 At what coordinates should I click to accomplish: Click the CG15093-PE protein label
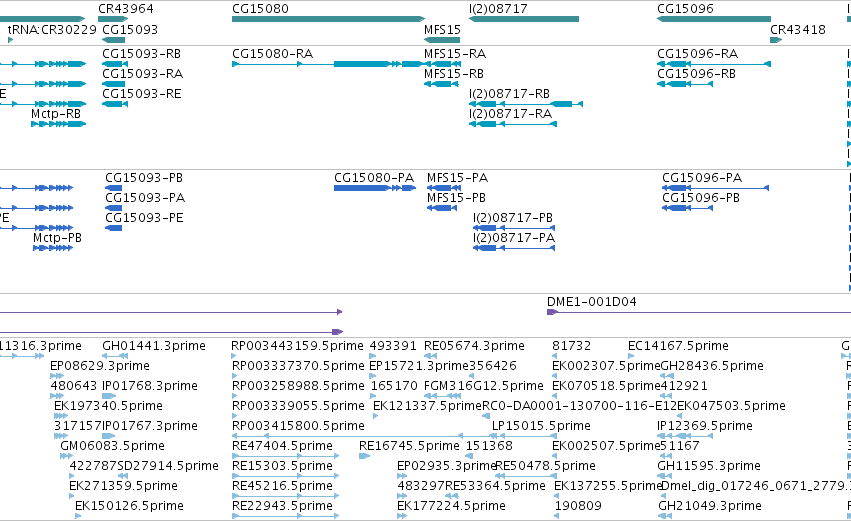[144, 218]
